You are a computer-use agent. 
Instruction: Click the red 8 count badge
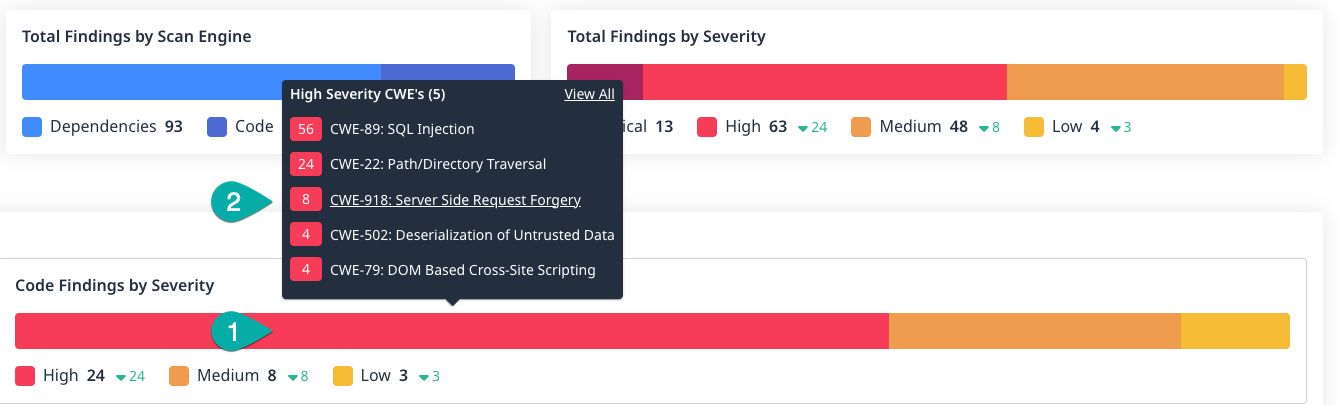(x=306, y=200)
